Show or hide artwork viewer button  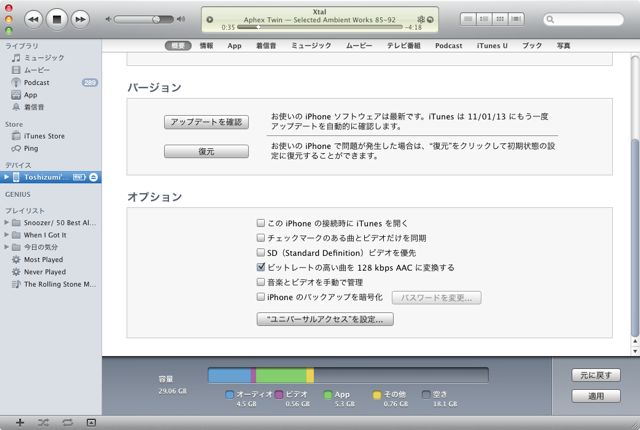point(91,423)
